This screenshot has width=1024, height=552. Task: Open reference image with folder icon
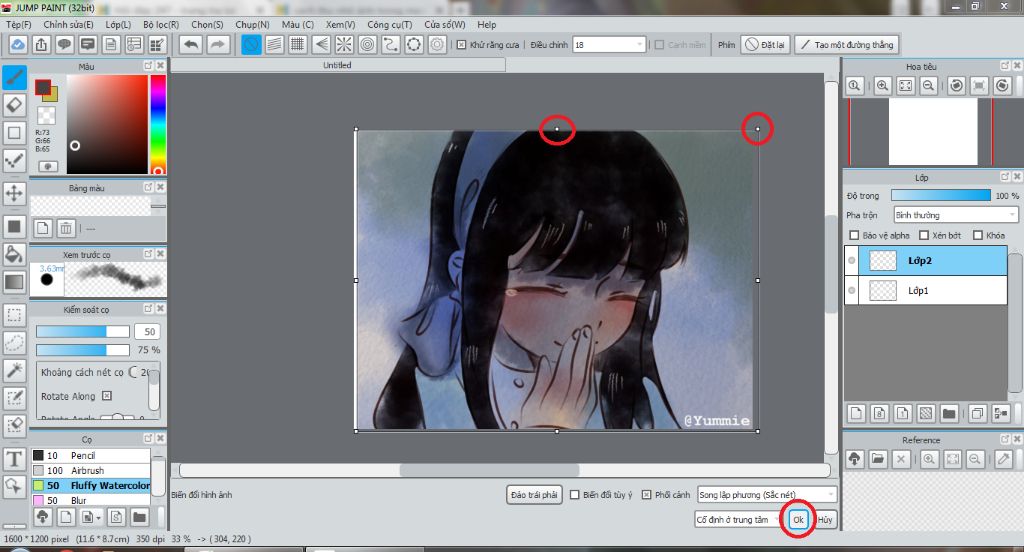(x=878, y=459)
